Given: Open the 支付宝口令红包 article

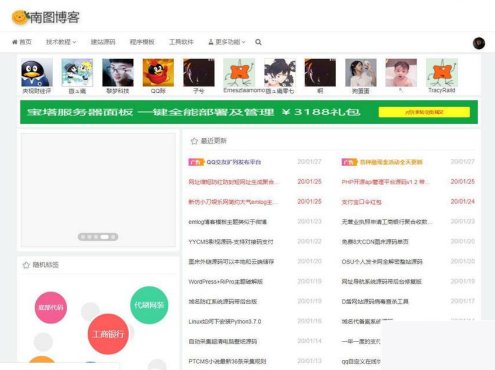Looking at the screenshot, I should tap(361, 202).
